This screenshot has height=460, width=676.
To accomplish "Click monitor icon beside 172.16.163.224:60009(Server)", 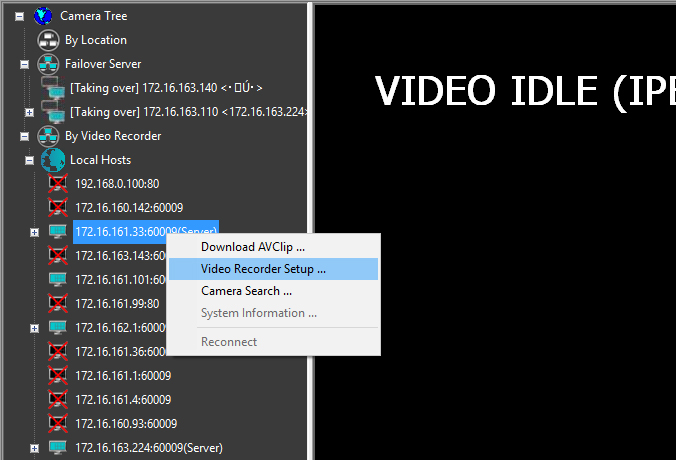I will tap(60, 447).
